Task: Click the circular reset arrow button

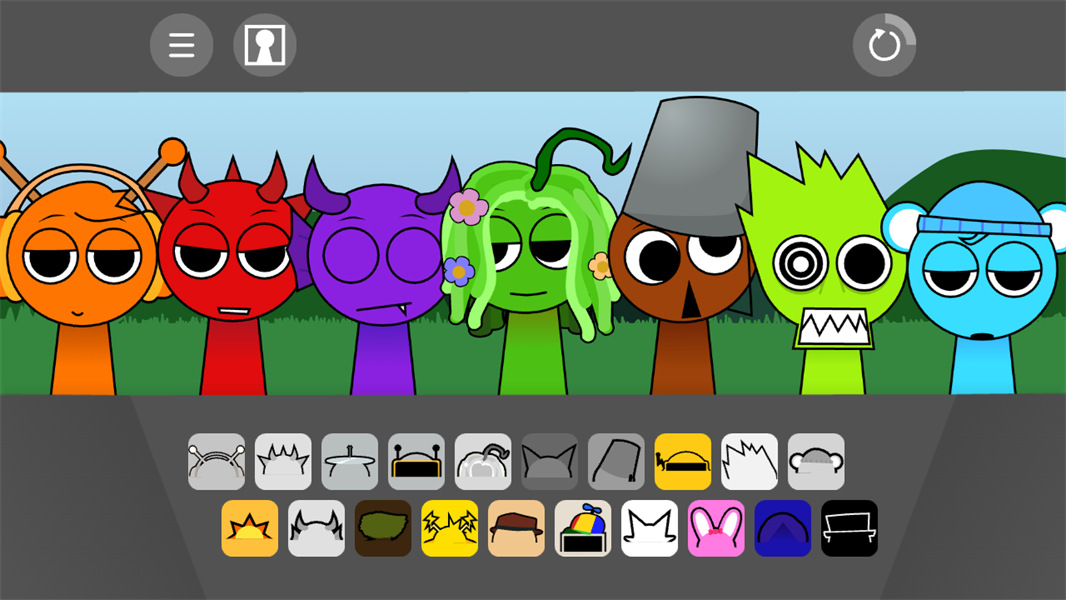Action: tap(884, 45)
